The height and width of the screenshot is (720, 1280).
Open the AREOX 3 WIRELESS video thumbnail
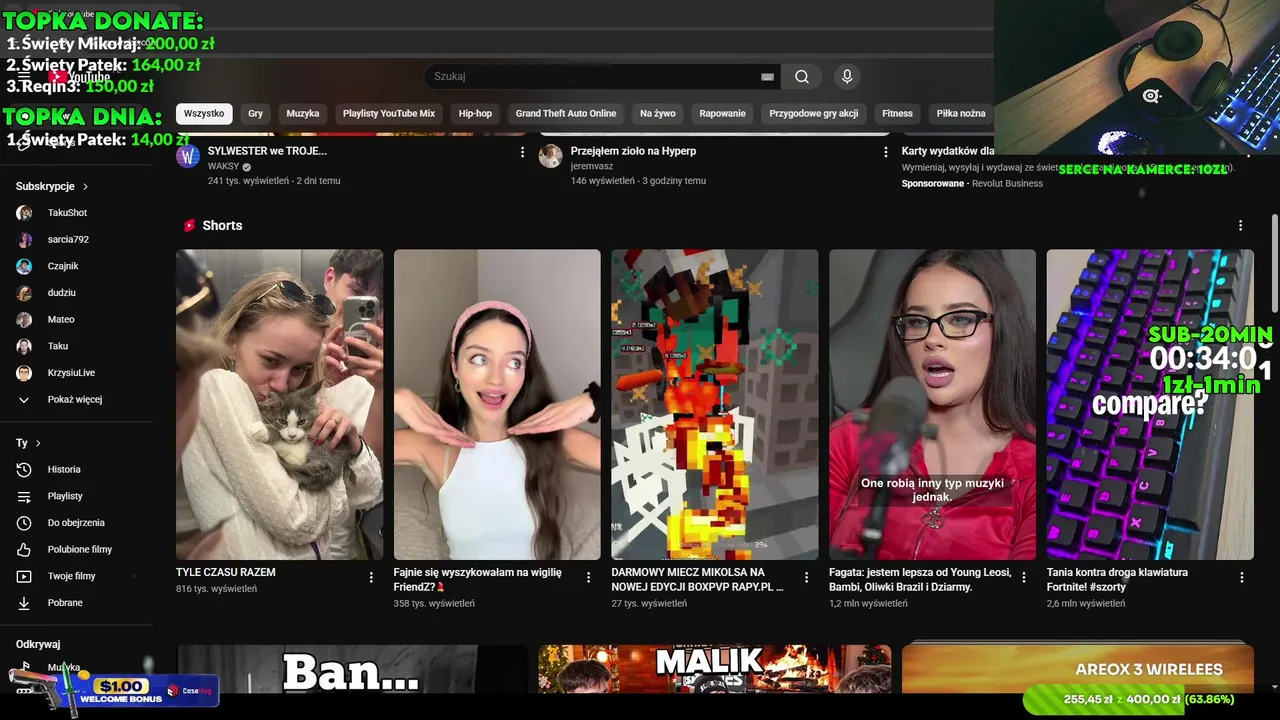[1078, 669]
